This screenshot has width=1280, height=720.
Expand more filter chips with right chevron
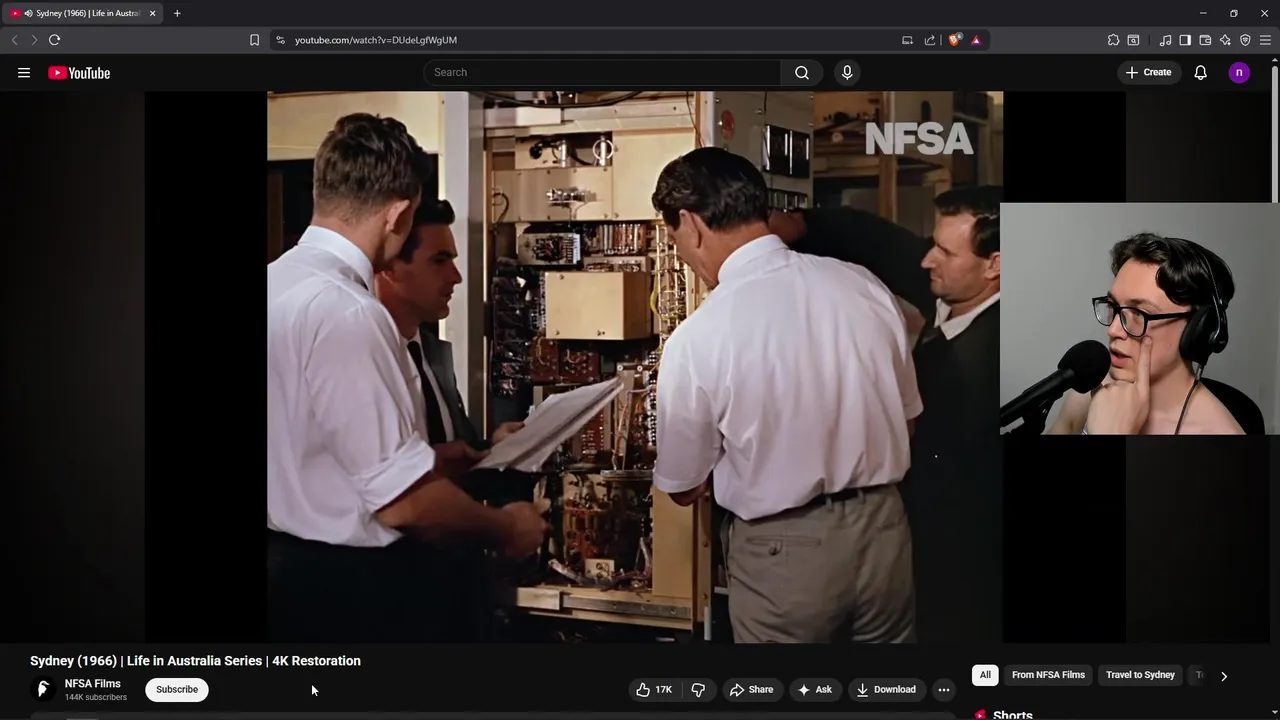tap(1223, 676)
